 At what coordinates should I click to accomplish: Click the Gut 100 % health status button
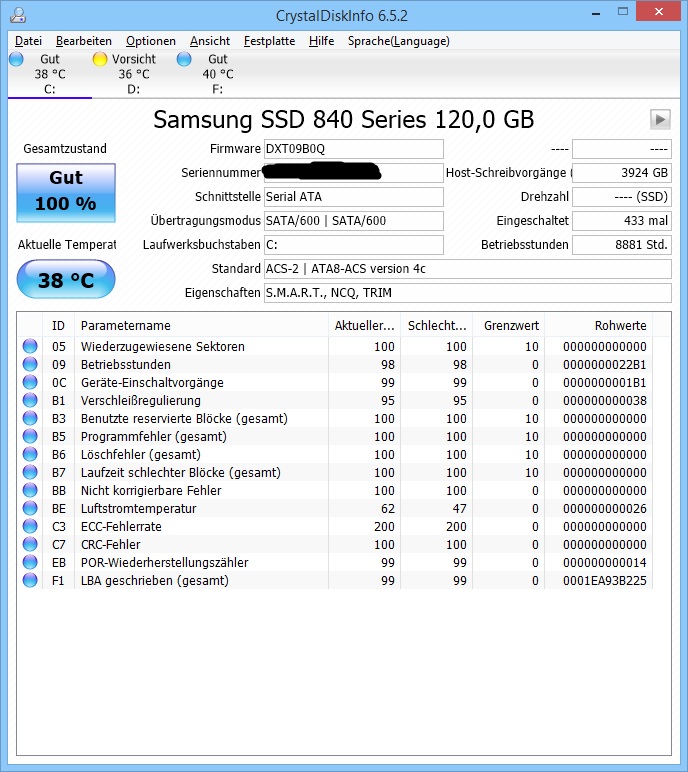[66, 193]
